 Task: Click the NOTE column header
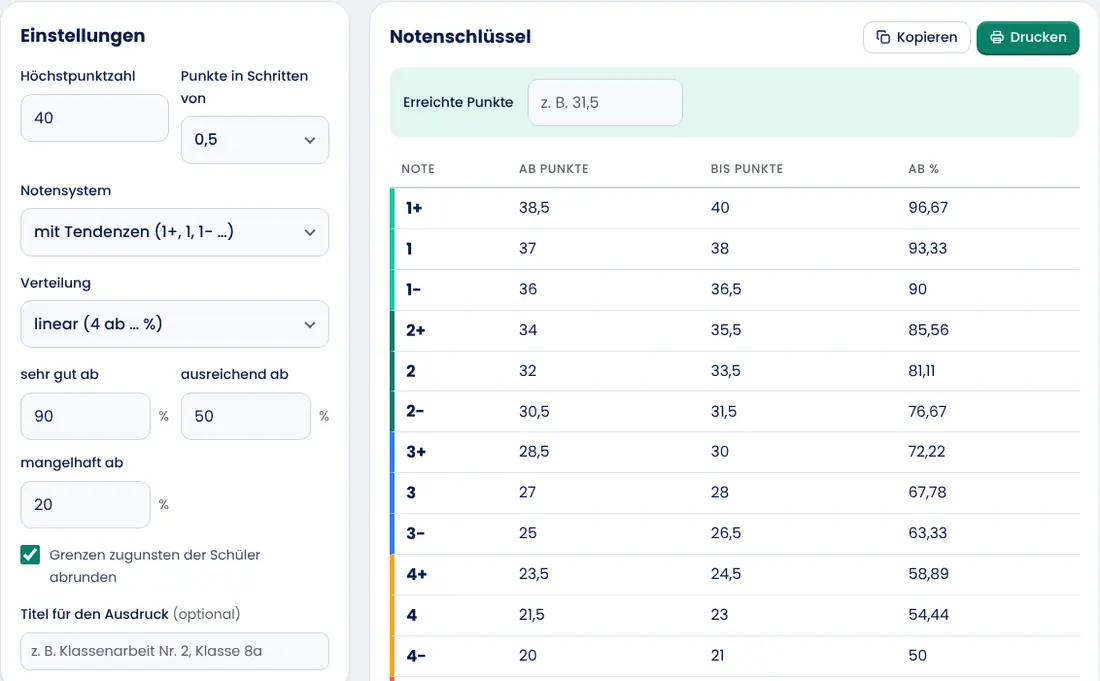click(x=418, y=169)
